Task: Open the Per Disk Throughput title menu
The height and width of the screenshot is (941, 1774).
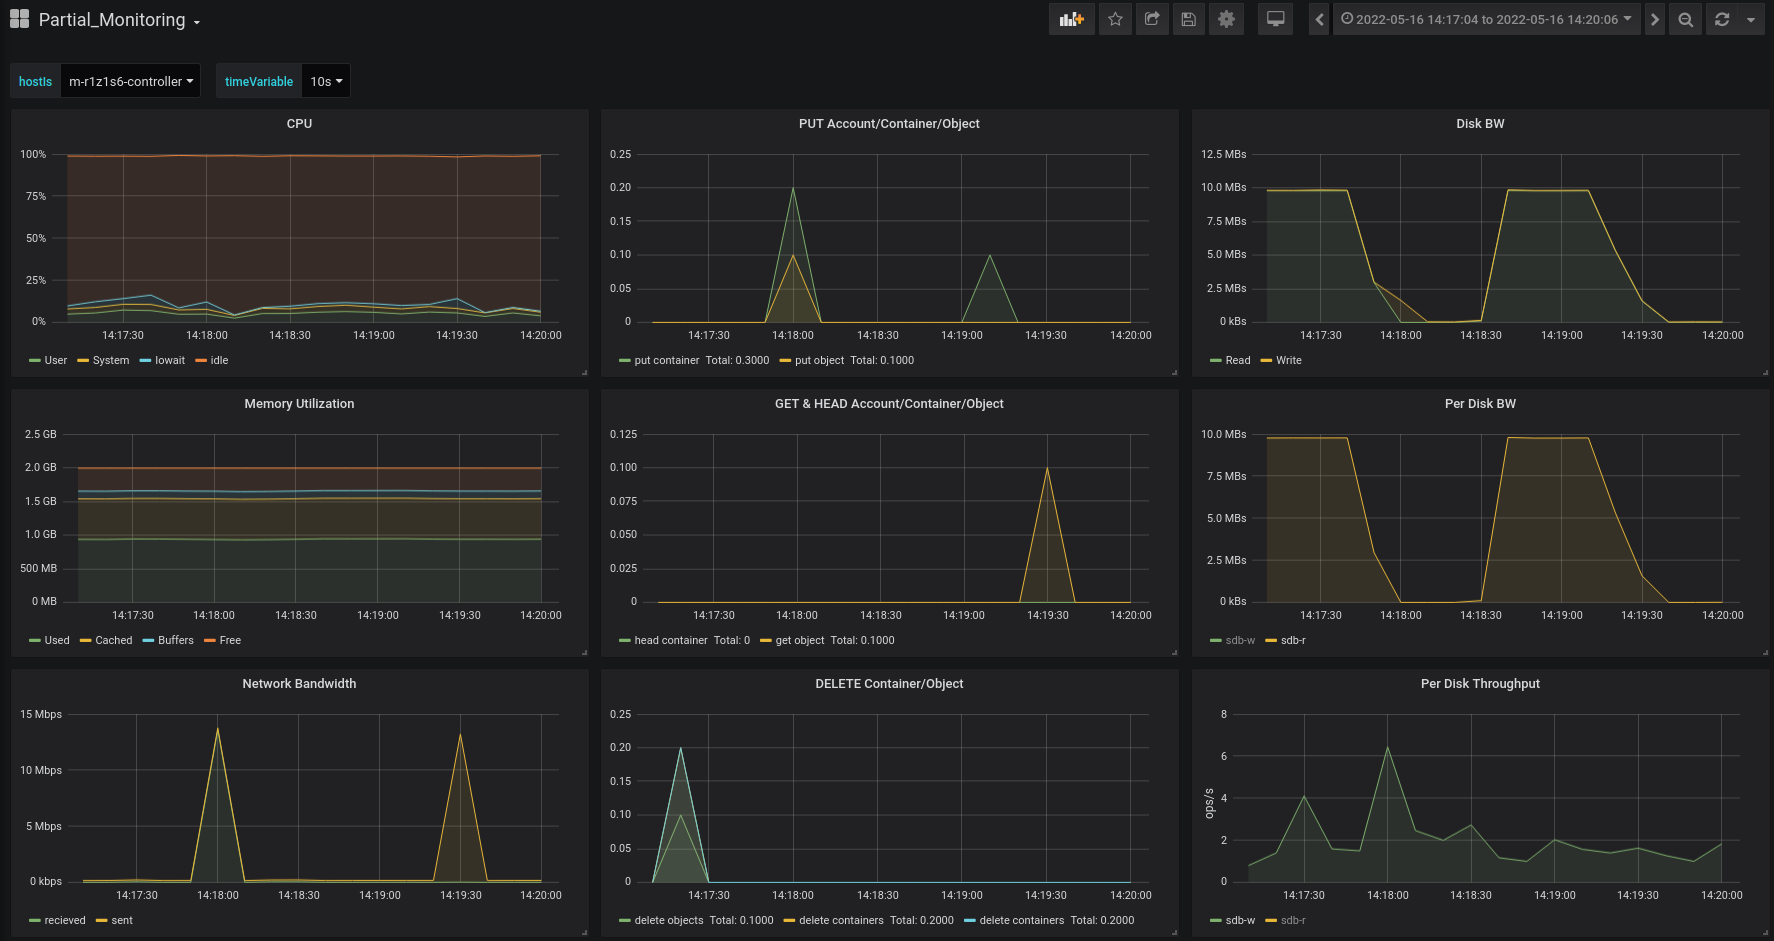Action: click(x=1480, y=684)
